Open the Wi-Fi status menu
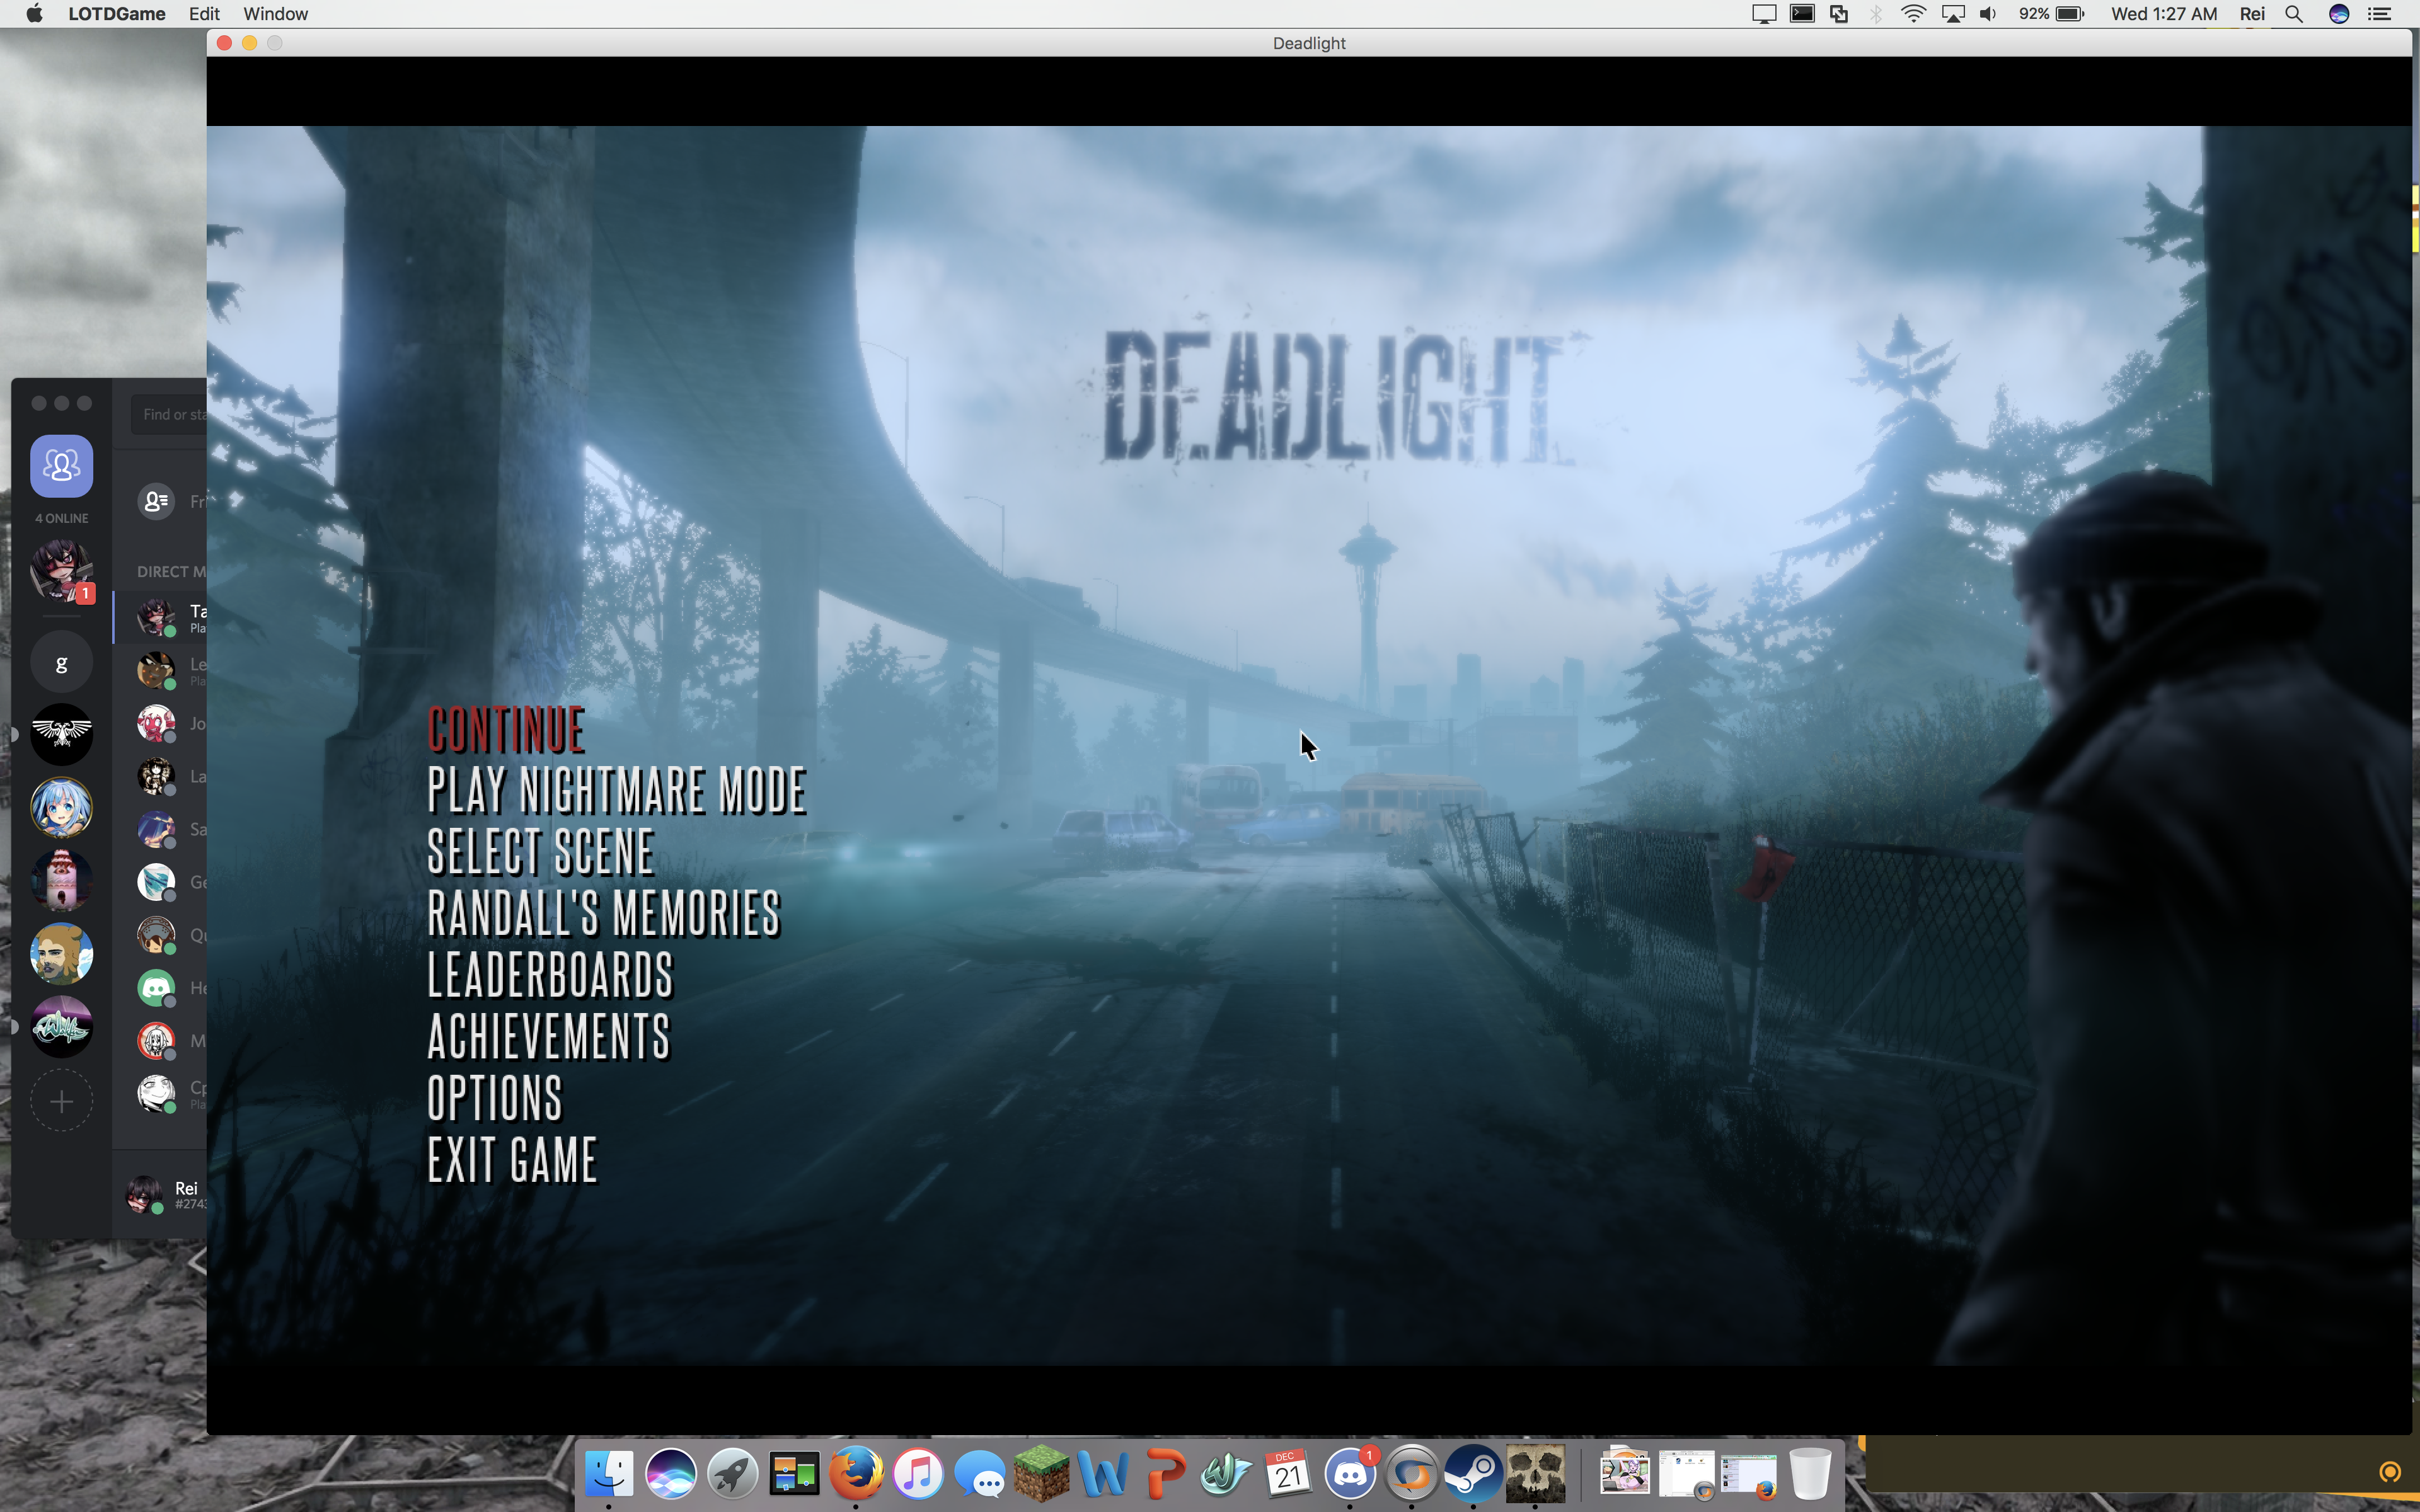Image resolution: width=2420 pixels, height=1512 pixels. pyautogui.click(x=1913, y=14)
